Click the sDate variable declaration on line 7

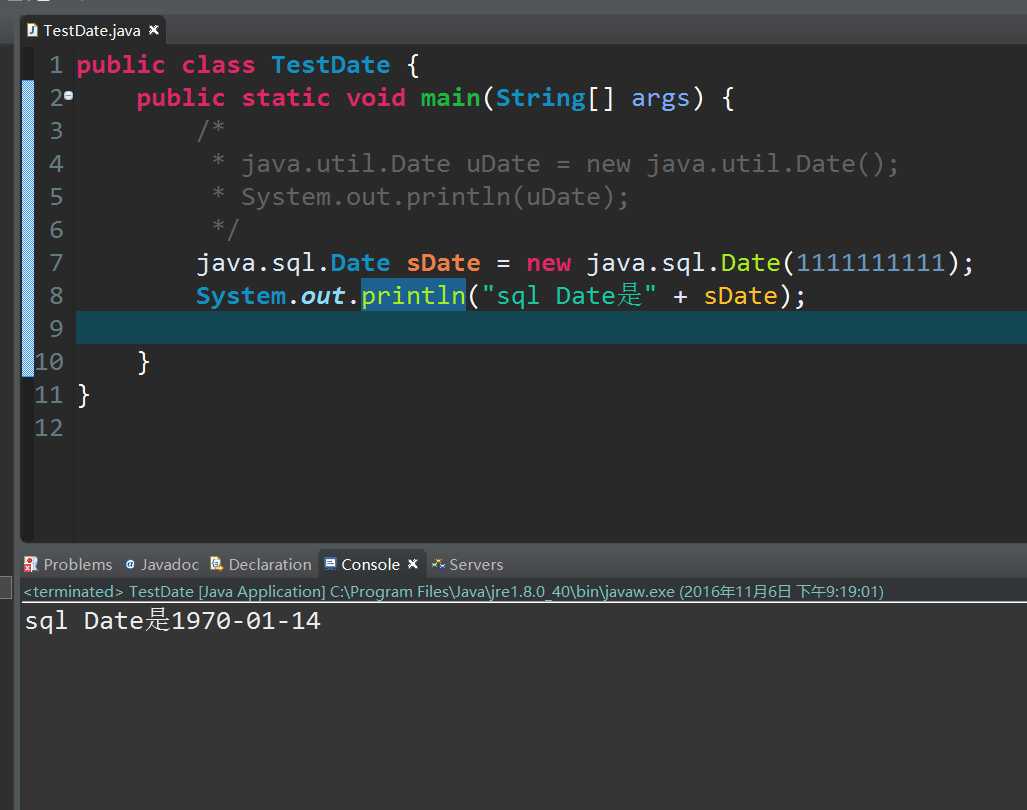point(443,263)
